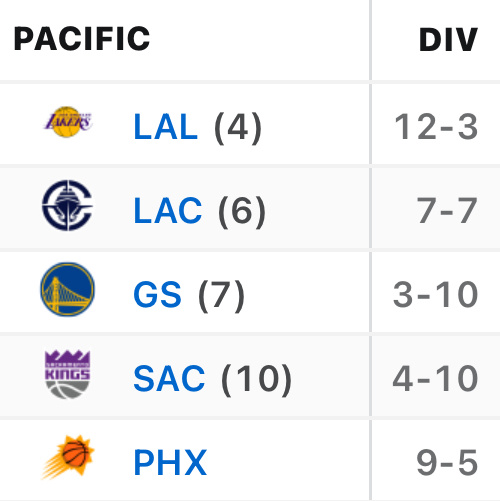This screenshot has width=500, height=501.
Task: Open the PHX team link
Action: pyautogui.click(x=170, y=462)
